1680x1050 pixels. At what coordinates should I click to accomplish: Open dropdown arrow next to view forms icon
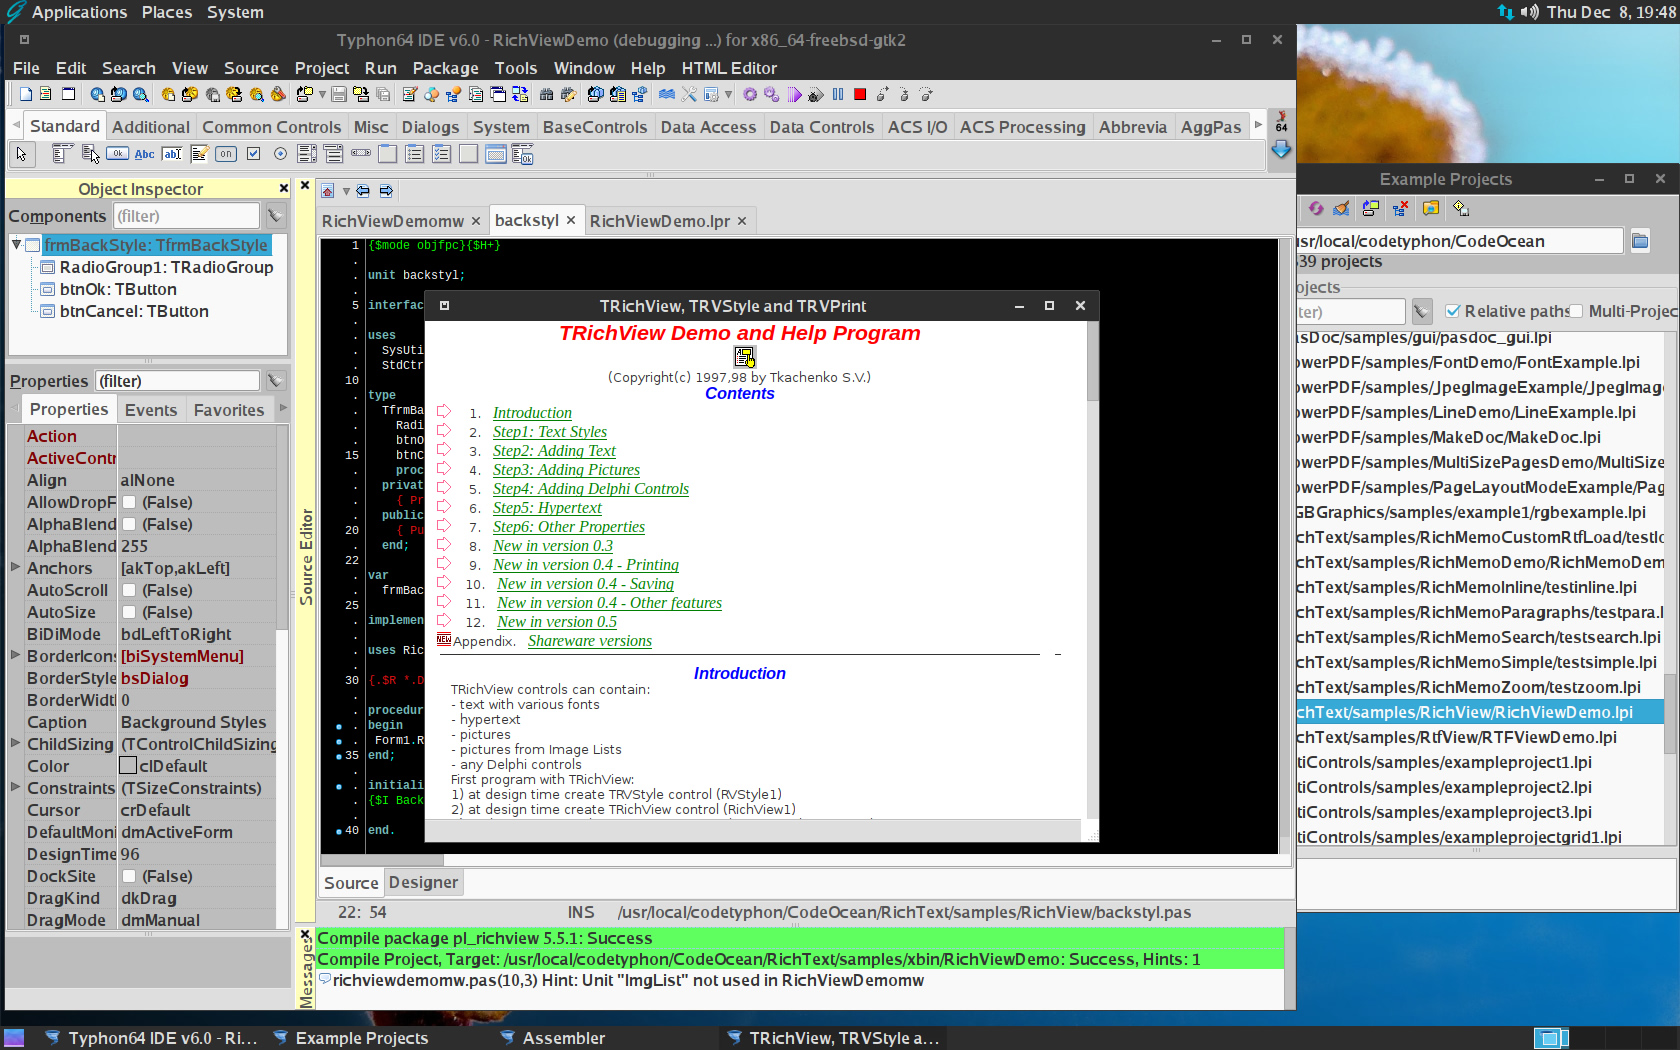(322, 94)
